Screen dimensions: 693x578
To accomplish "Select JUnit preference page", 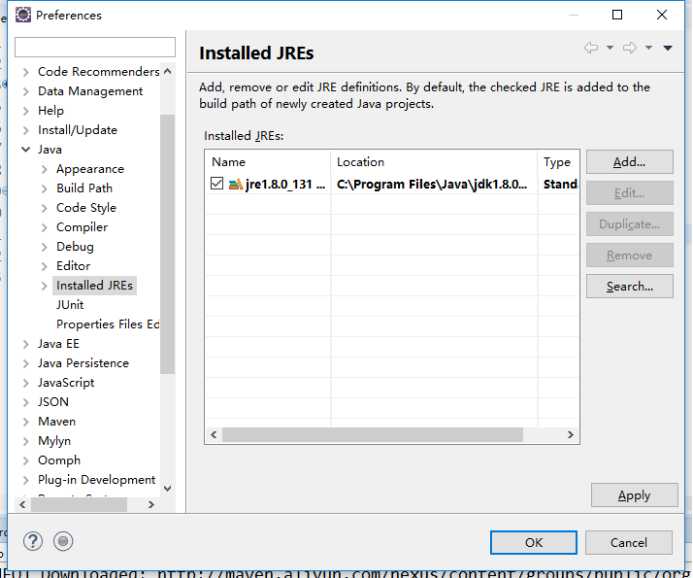I will click(x=70, y=305).
